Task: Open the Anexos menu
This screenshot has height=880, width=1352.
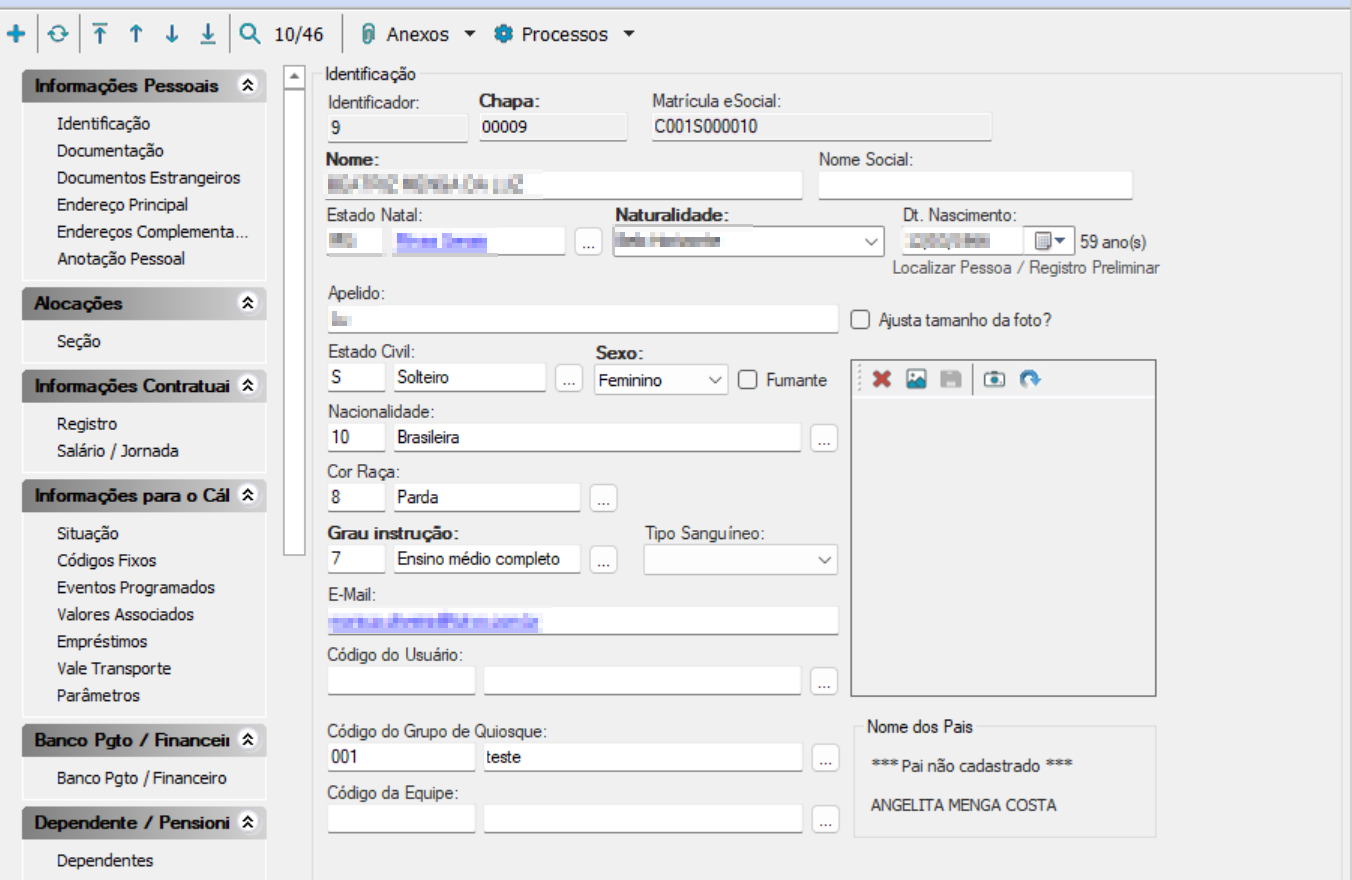Action: [x=418, y=34]
